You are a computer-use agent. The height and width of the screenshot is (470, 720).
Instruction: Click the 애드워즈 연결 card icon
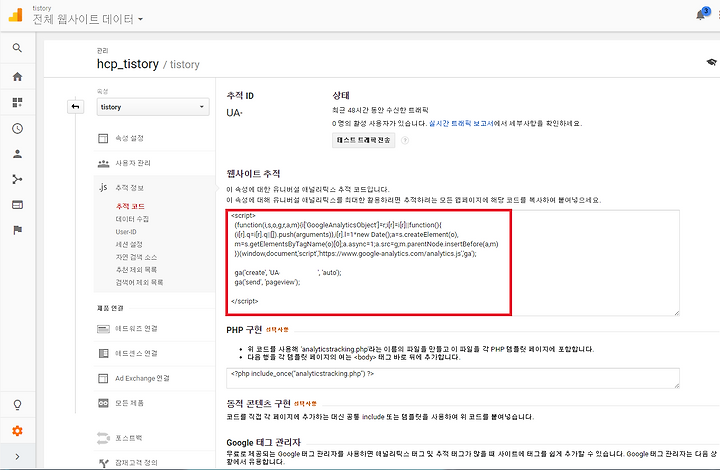[103, 329]
